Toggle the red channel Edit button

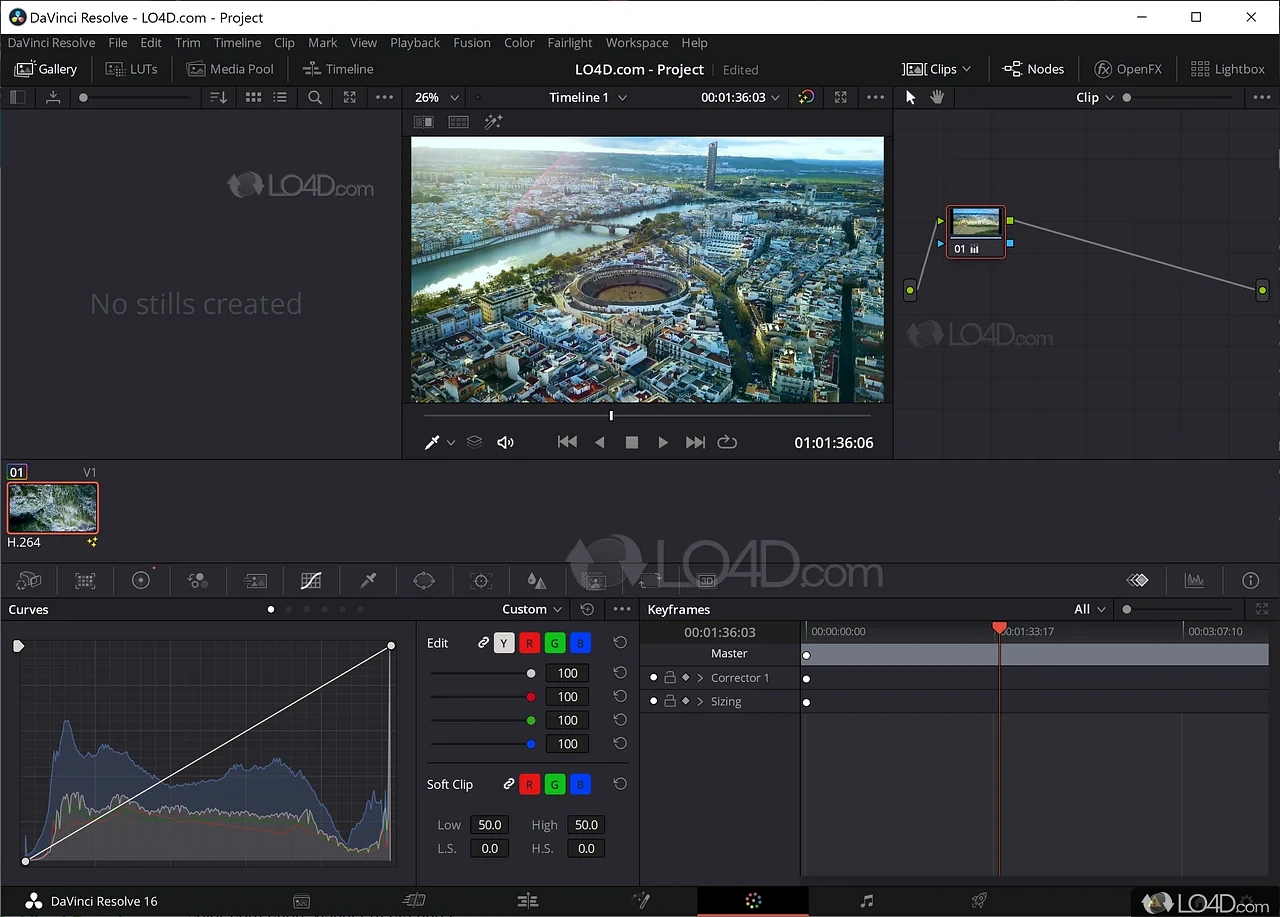pyautogui.click(x=529, y=643)
